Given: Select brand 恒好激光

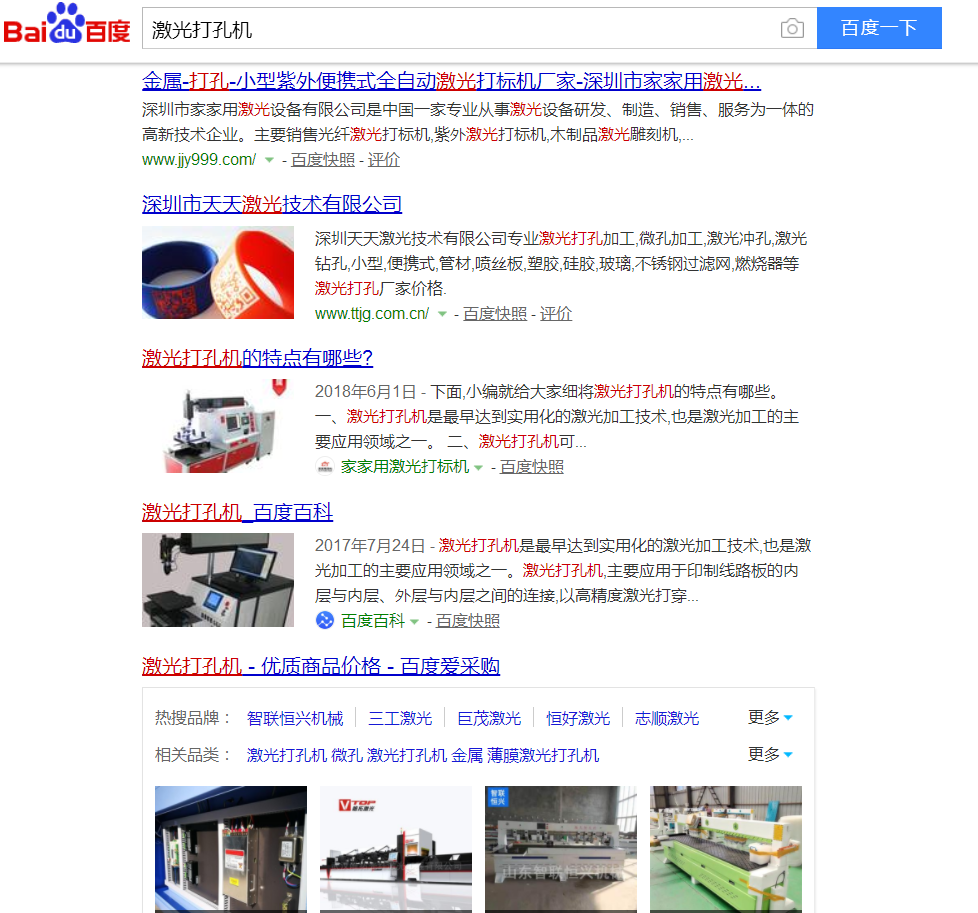Looking at the screenshot, I should (578, 718).
